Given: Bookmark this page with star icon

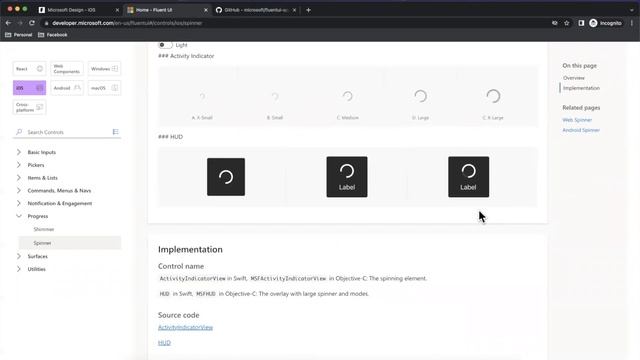Looking at the screenshot, I should pos(567,23).
